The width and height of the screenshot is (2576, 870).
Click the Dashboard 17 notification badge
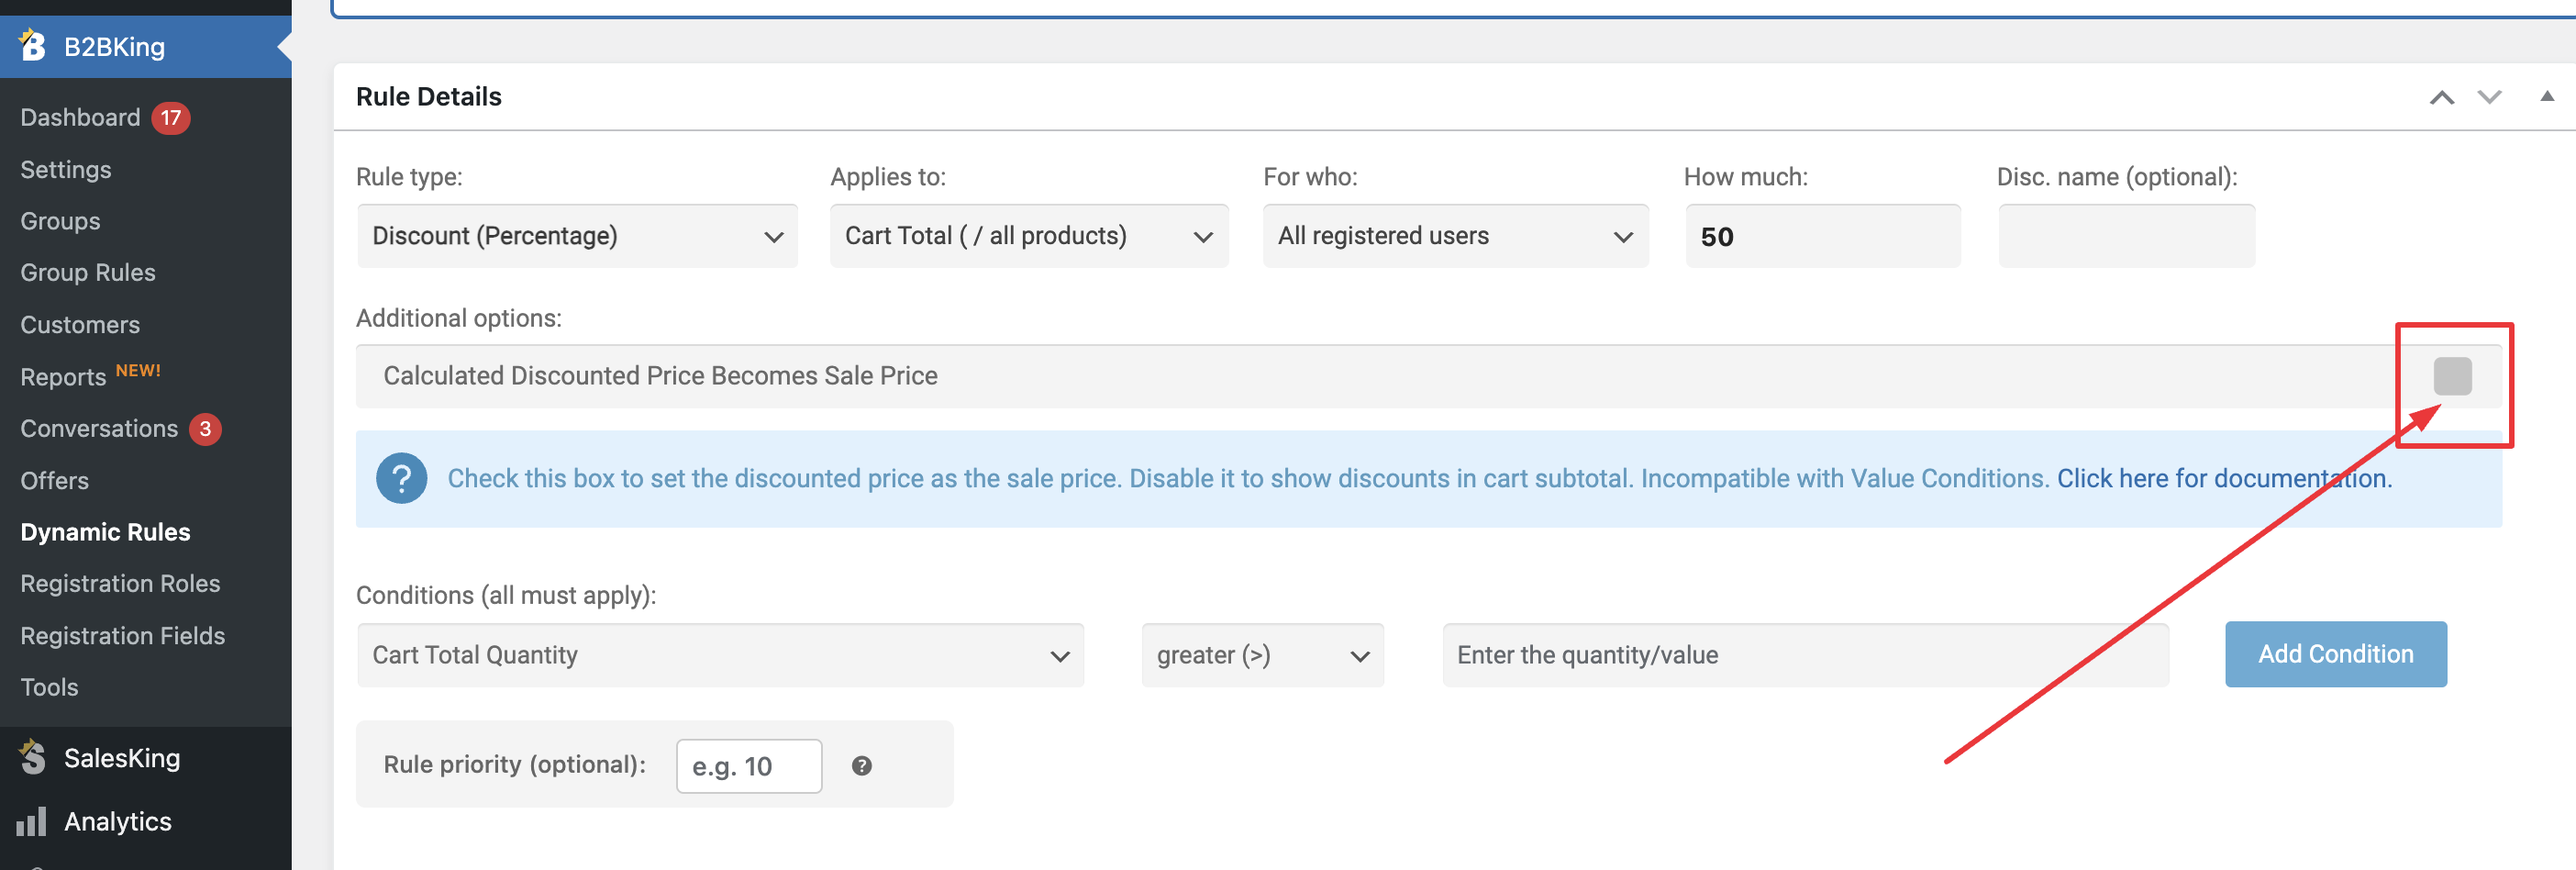(x=171, y=118)
